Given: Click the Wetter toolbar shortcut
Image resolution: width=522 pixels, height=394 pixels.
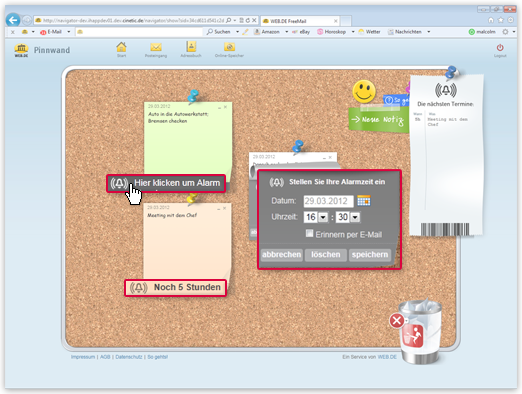Looking at the screenshot, I should pos(369,32).
